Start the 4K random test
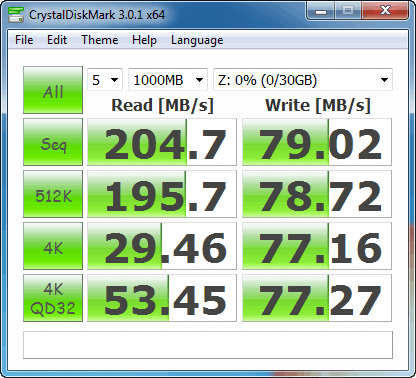 53,246
